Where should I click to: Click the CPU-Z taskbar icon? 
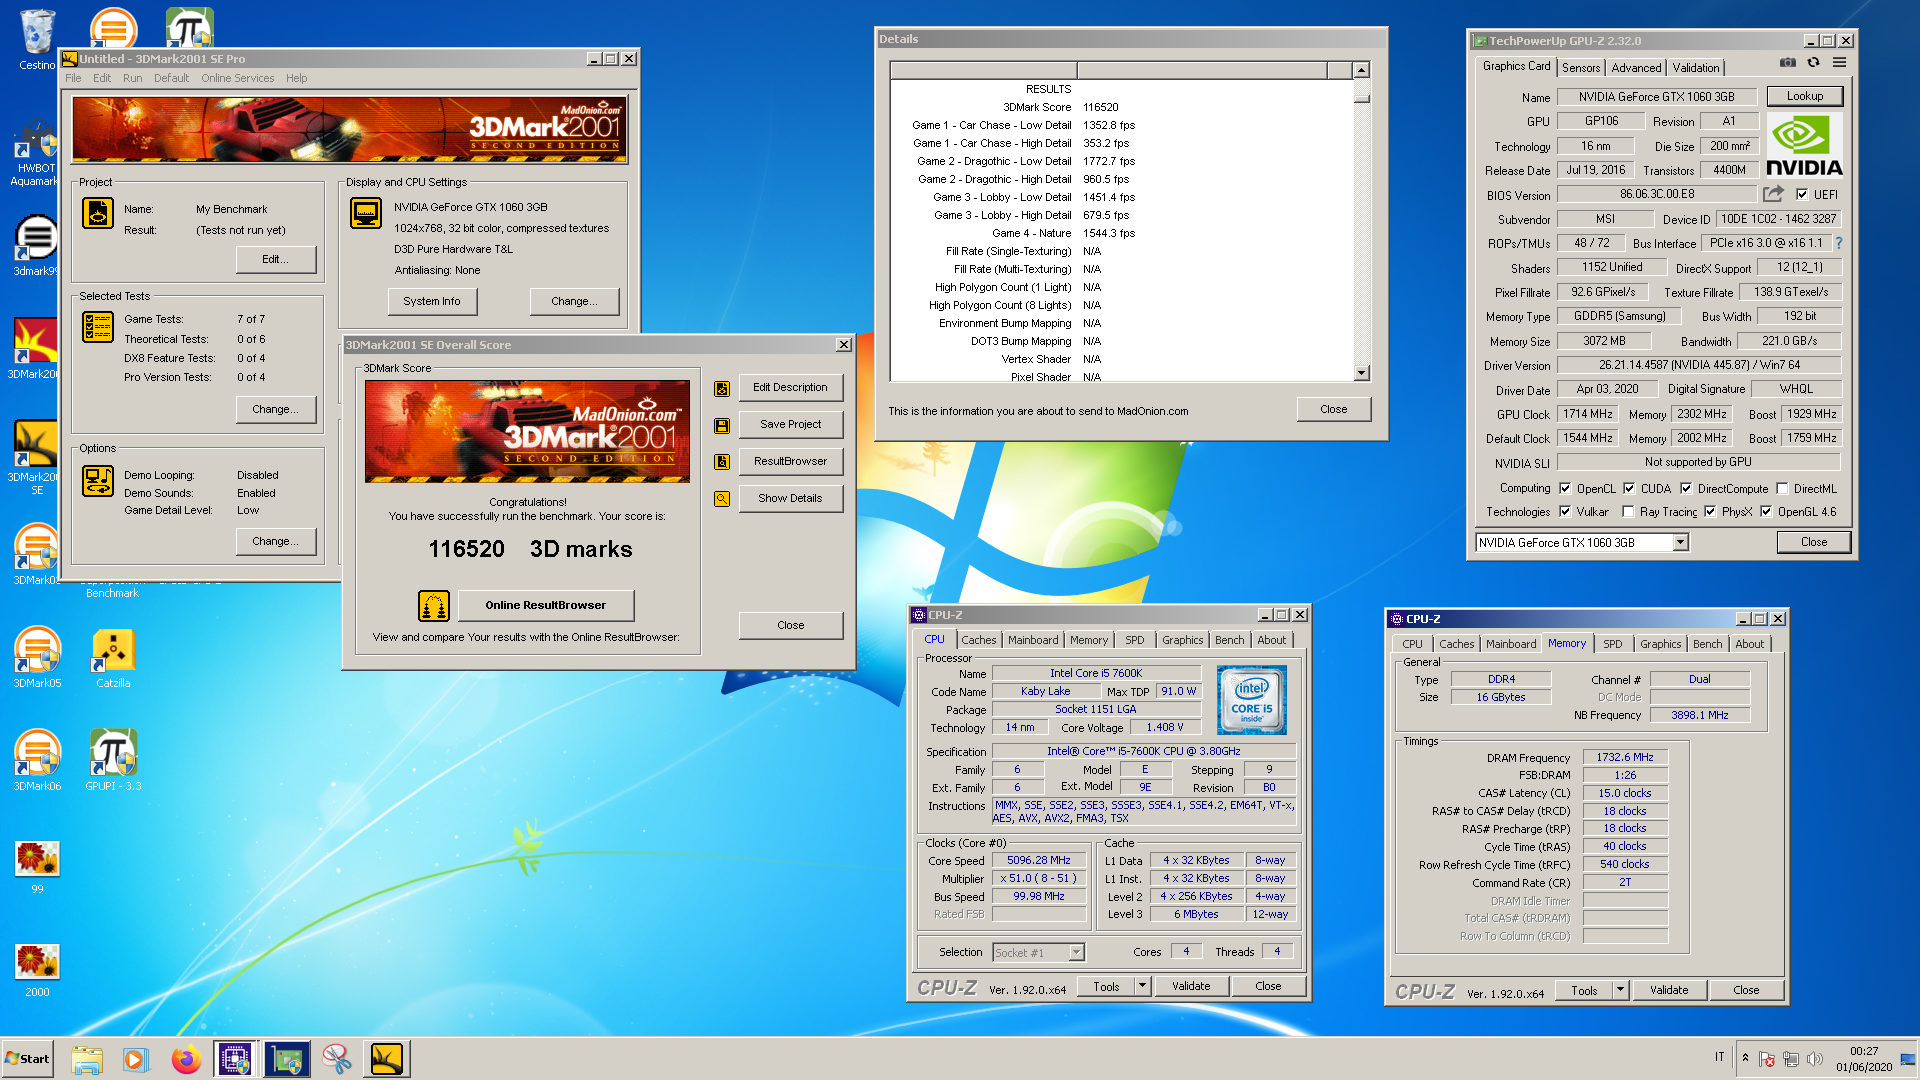[235, 1059]
